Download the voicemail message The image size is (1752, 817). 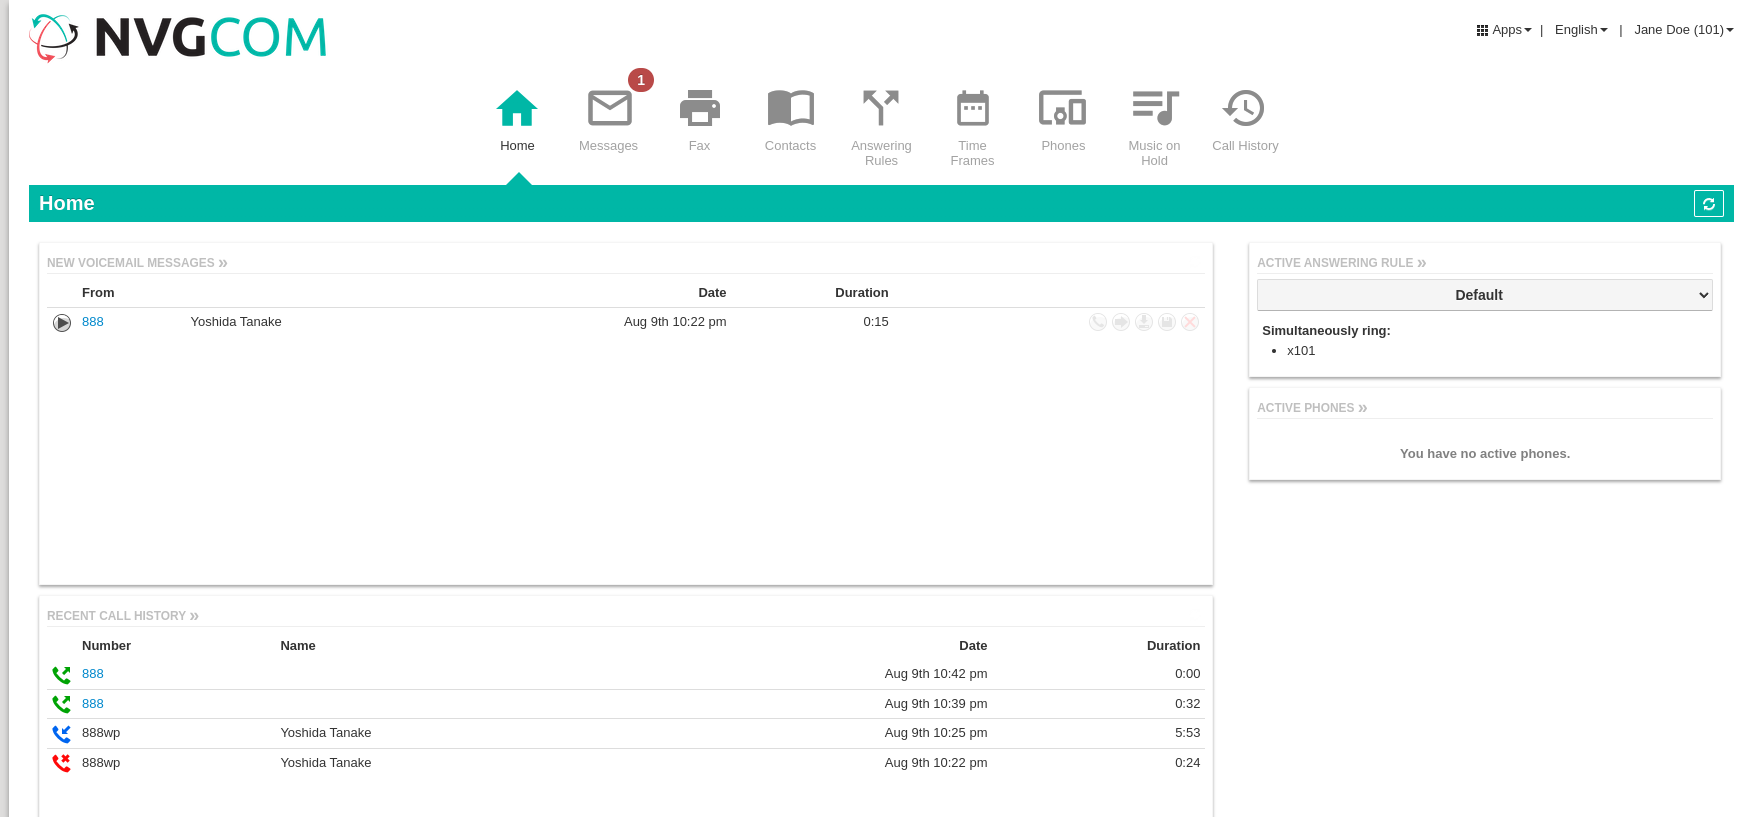pos(1144,322)
